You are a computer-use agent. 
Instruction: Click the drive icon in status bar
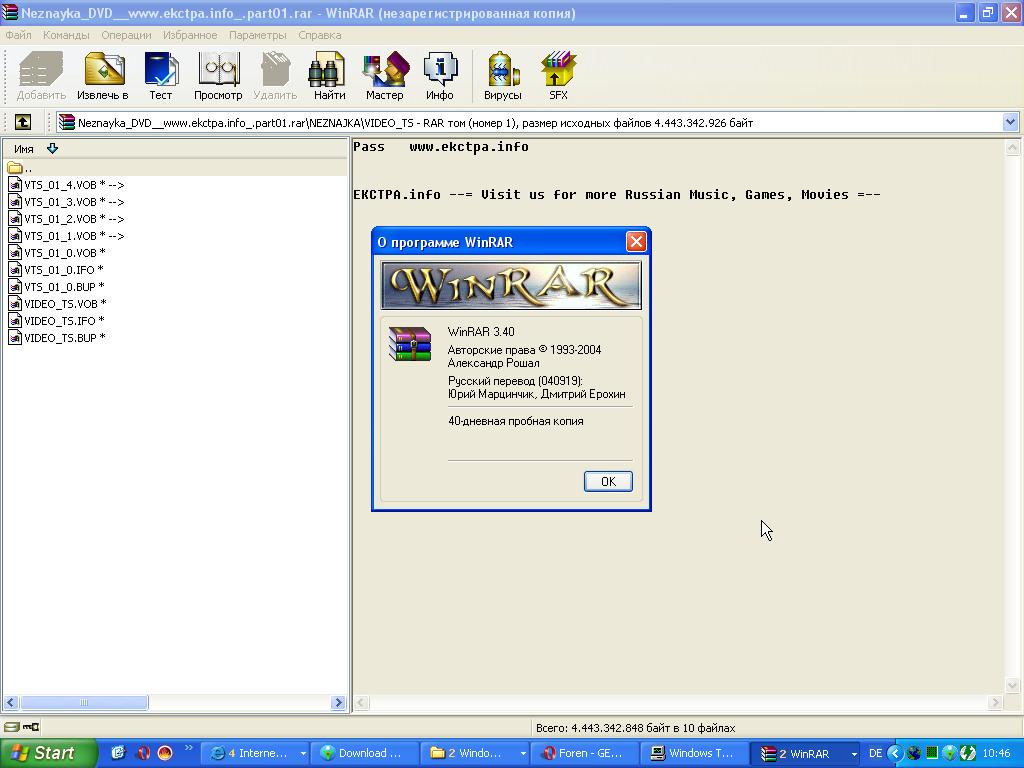point(12,727)
